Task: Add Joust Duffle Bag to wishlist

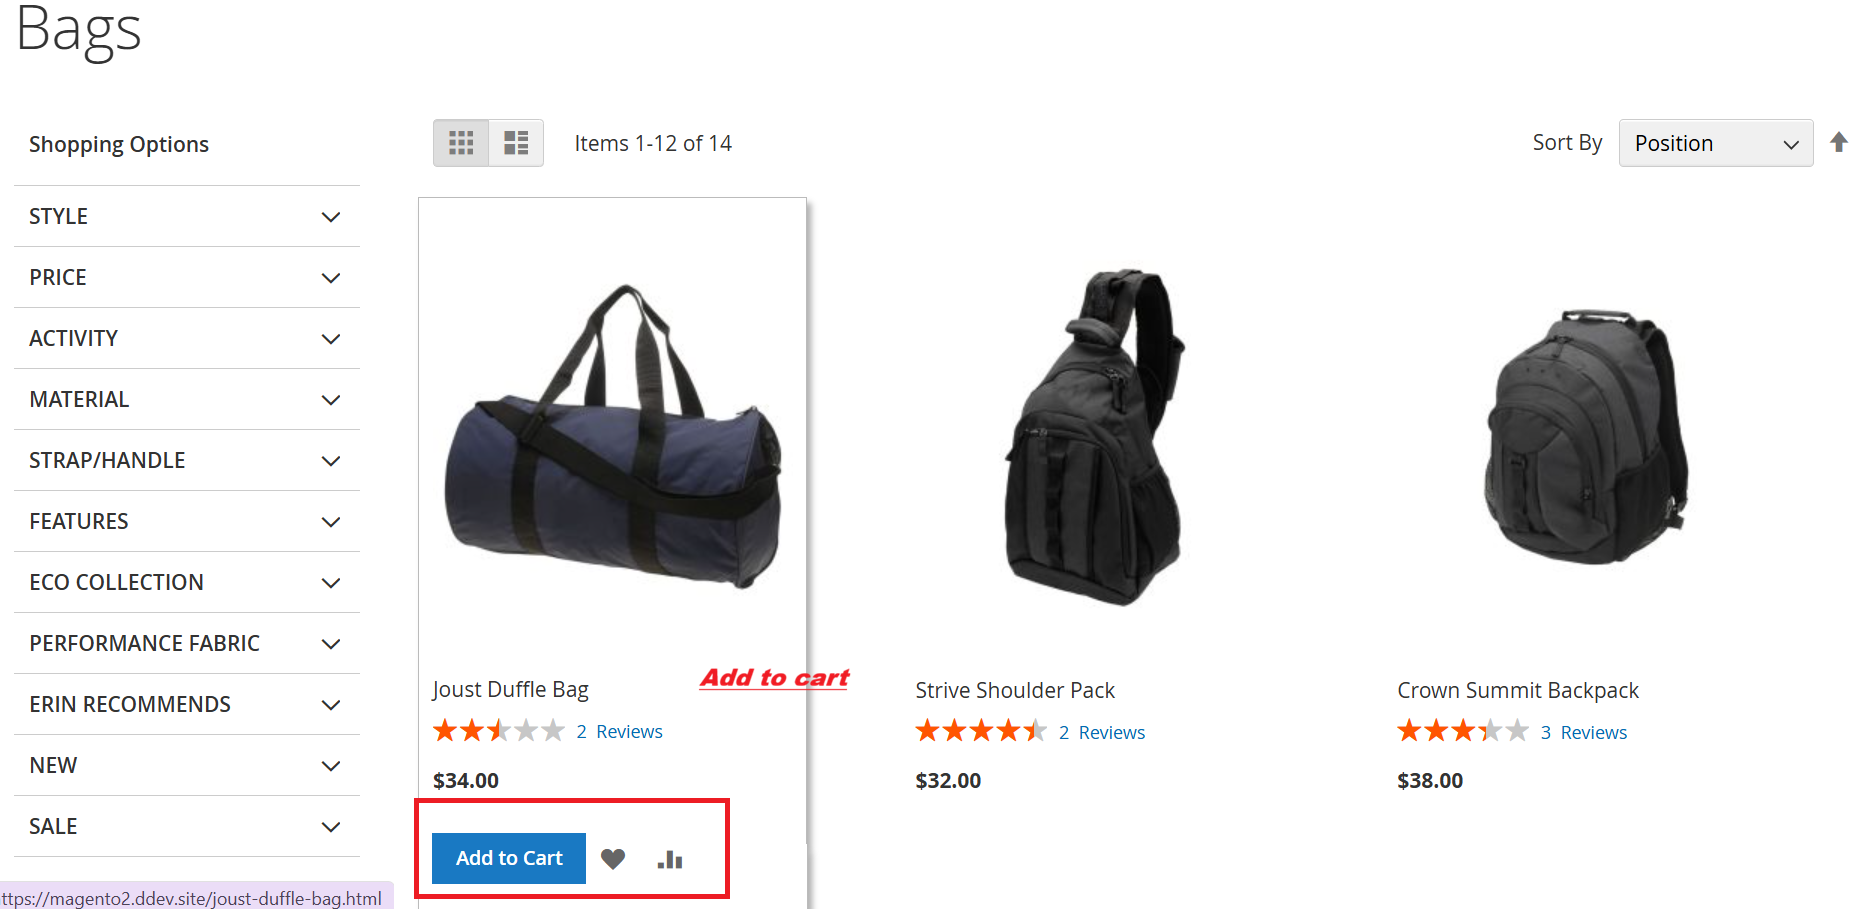Action: coord(613,859)
